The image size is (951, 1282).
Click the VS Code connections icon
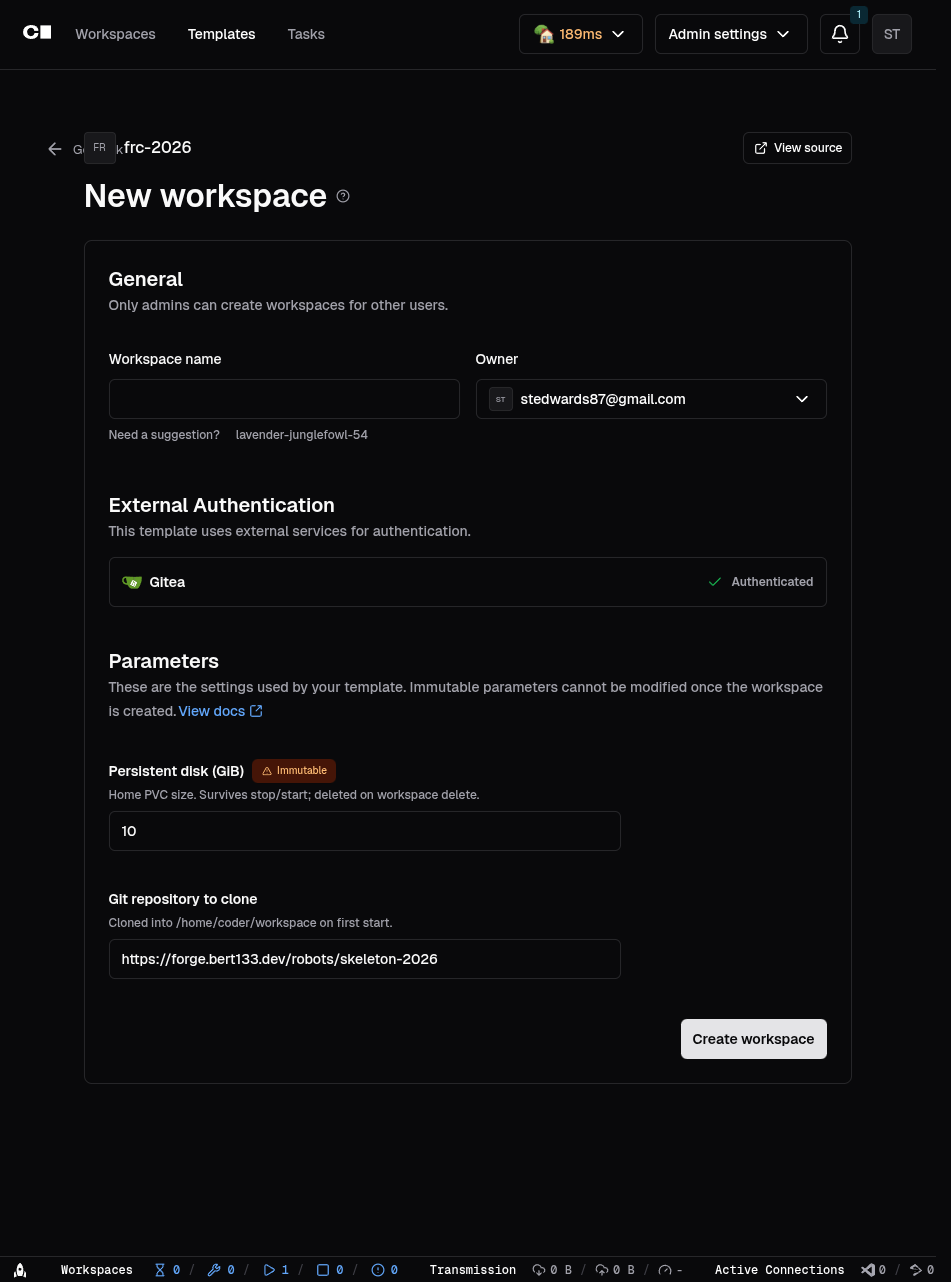point(868,1270)
